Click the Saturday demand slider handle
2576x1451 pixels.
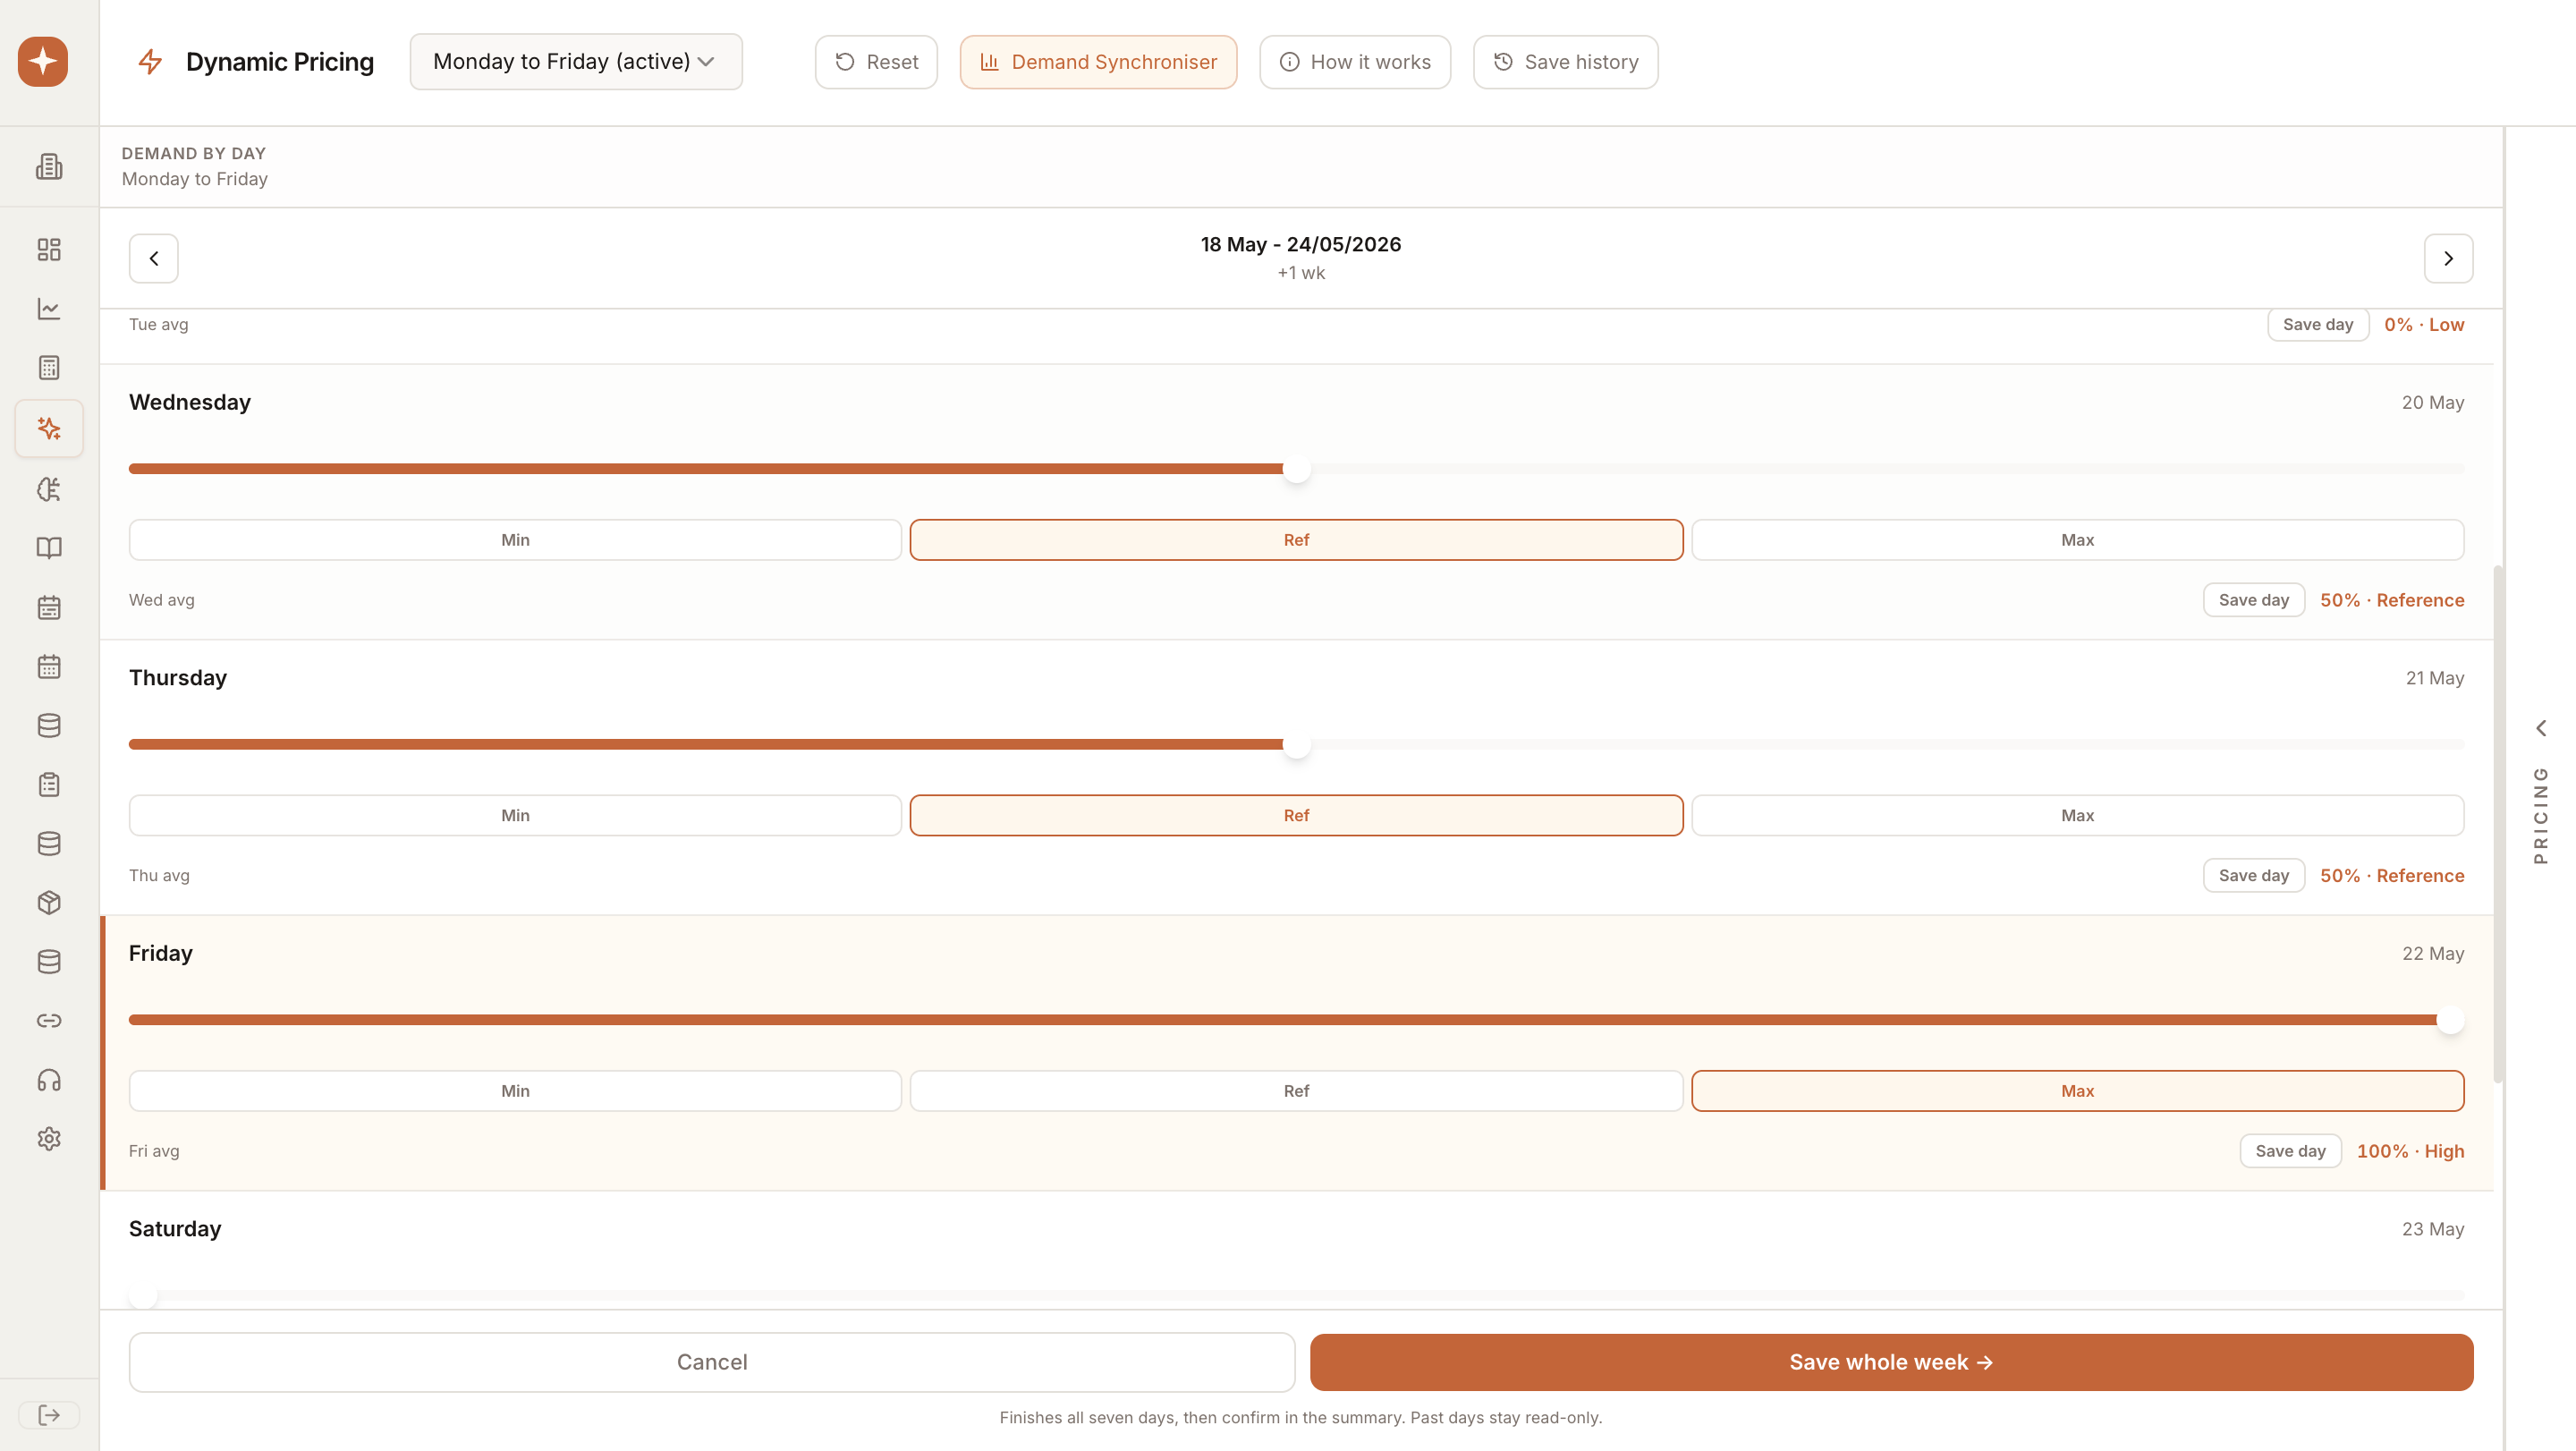(144, 1296)
